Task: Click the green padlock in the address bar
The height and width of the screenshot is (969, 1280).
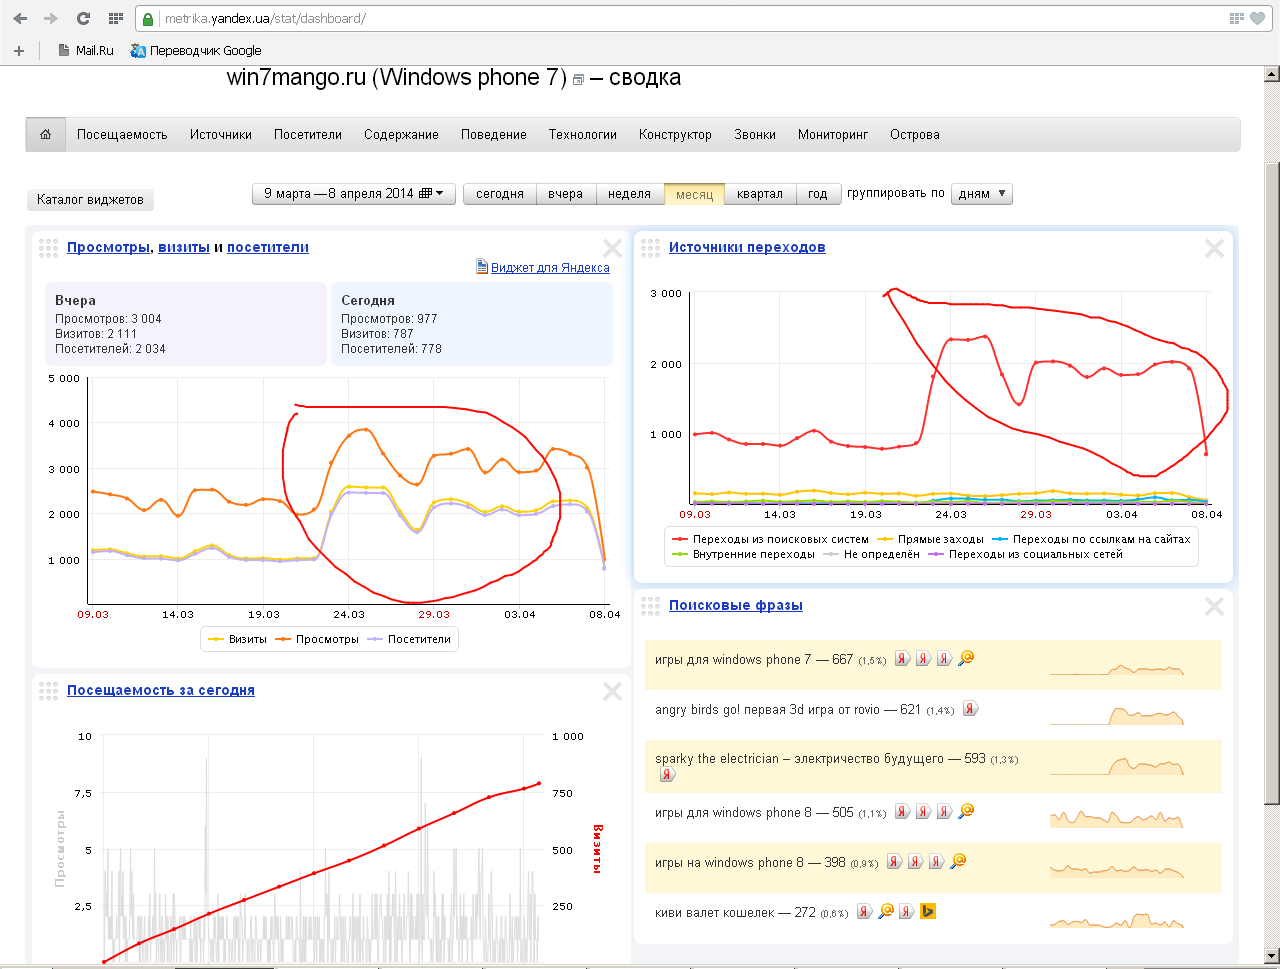Action: pos(148,19)
